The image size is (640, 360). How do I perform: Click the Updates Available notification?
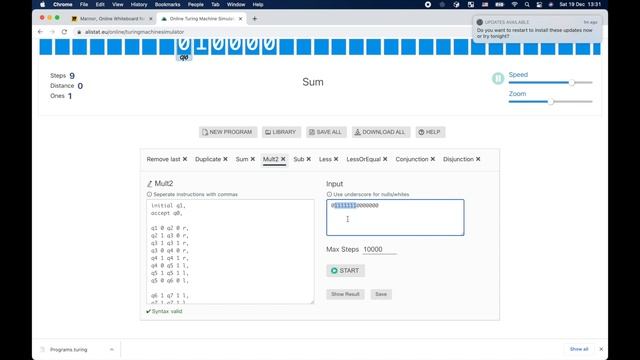(x=537, y=29)
